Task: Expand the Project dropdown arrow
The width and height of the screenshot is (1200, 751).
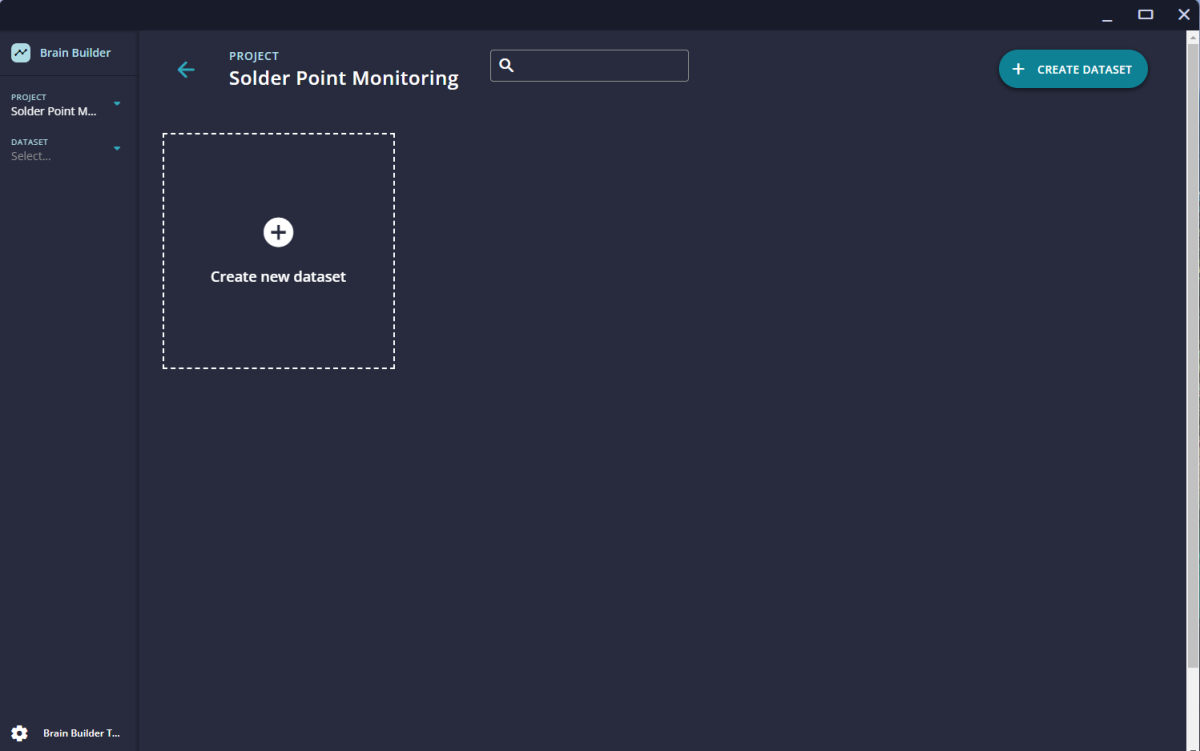Action: [x=117, y=103]
